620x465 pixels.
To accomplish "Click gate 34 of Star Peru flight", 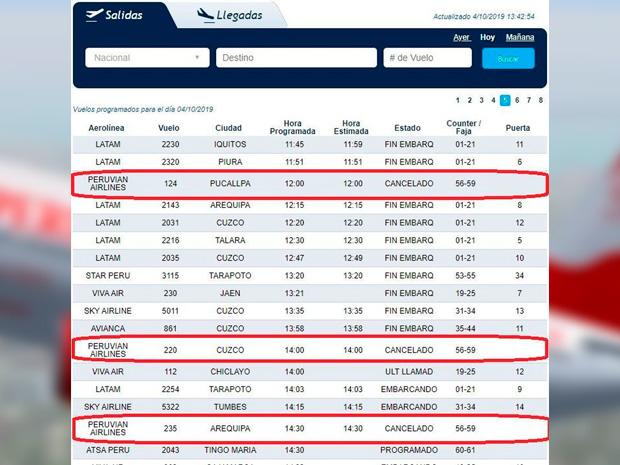I will pyautogui.click(x=520, y=276).
